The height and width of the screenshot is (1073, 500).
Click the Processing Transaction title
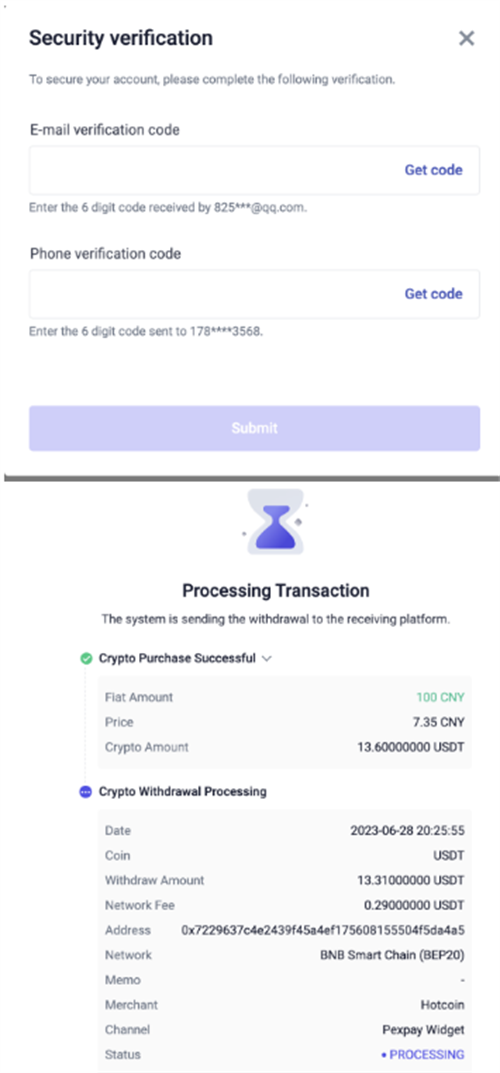pos(276,591)
